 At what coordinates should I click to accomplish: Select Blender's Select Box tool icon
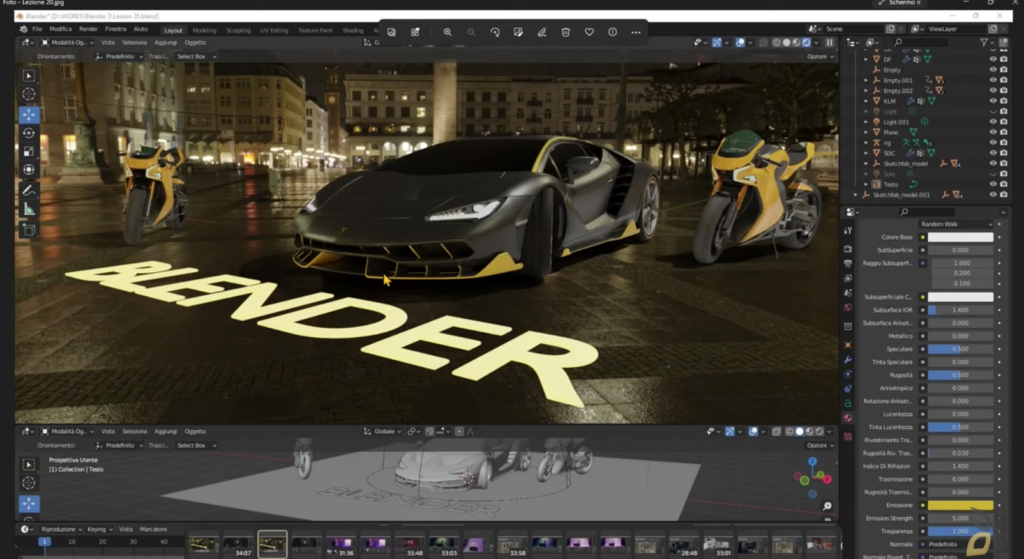click(29, 76)
